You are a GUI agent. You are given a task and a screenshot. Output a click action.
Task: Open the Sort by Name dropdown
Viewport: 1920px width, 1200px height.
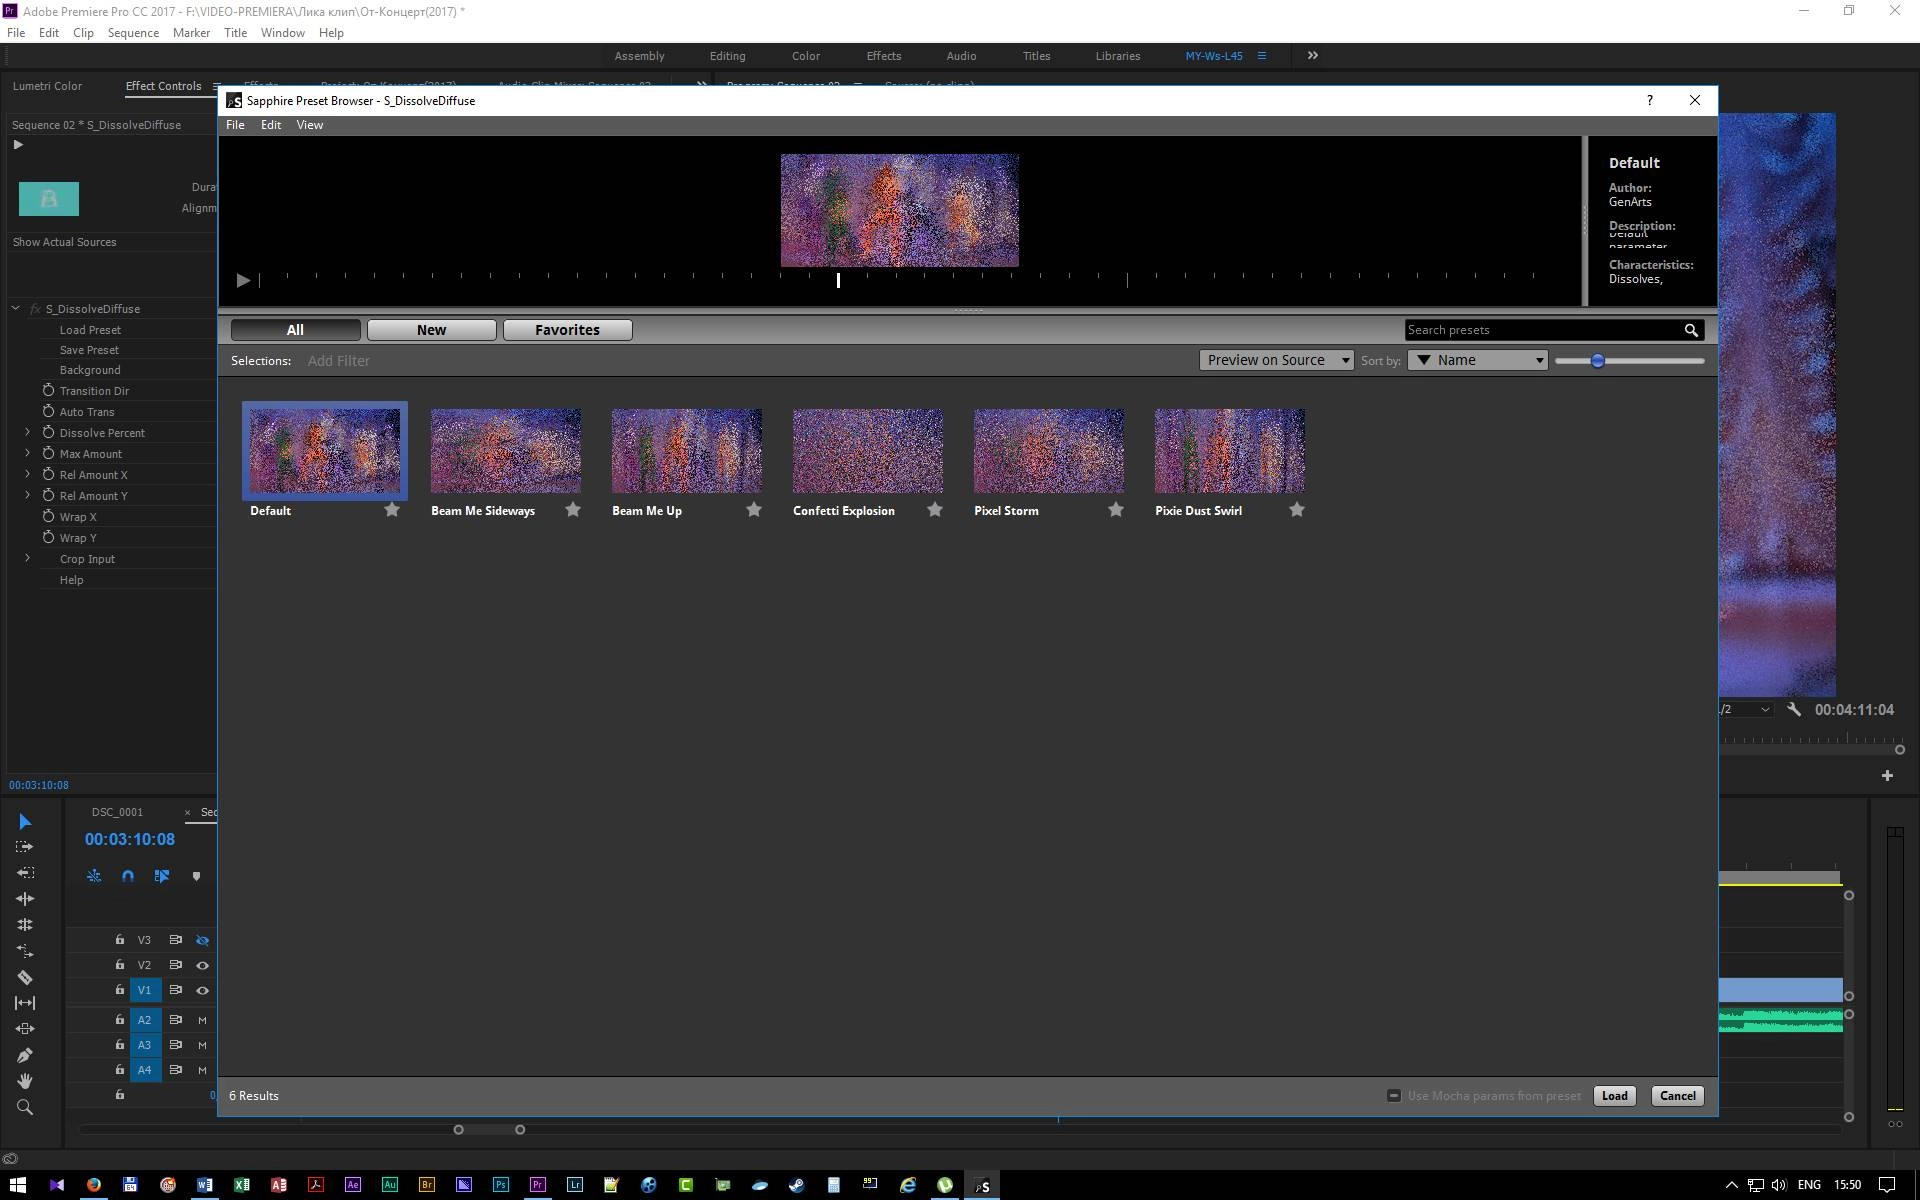1478,360
